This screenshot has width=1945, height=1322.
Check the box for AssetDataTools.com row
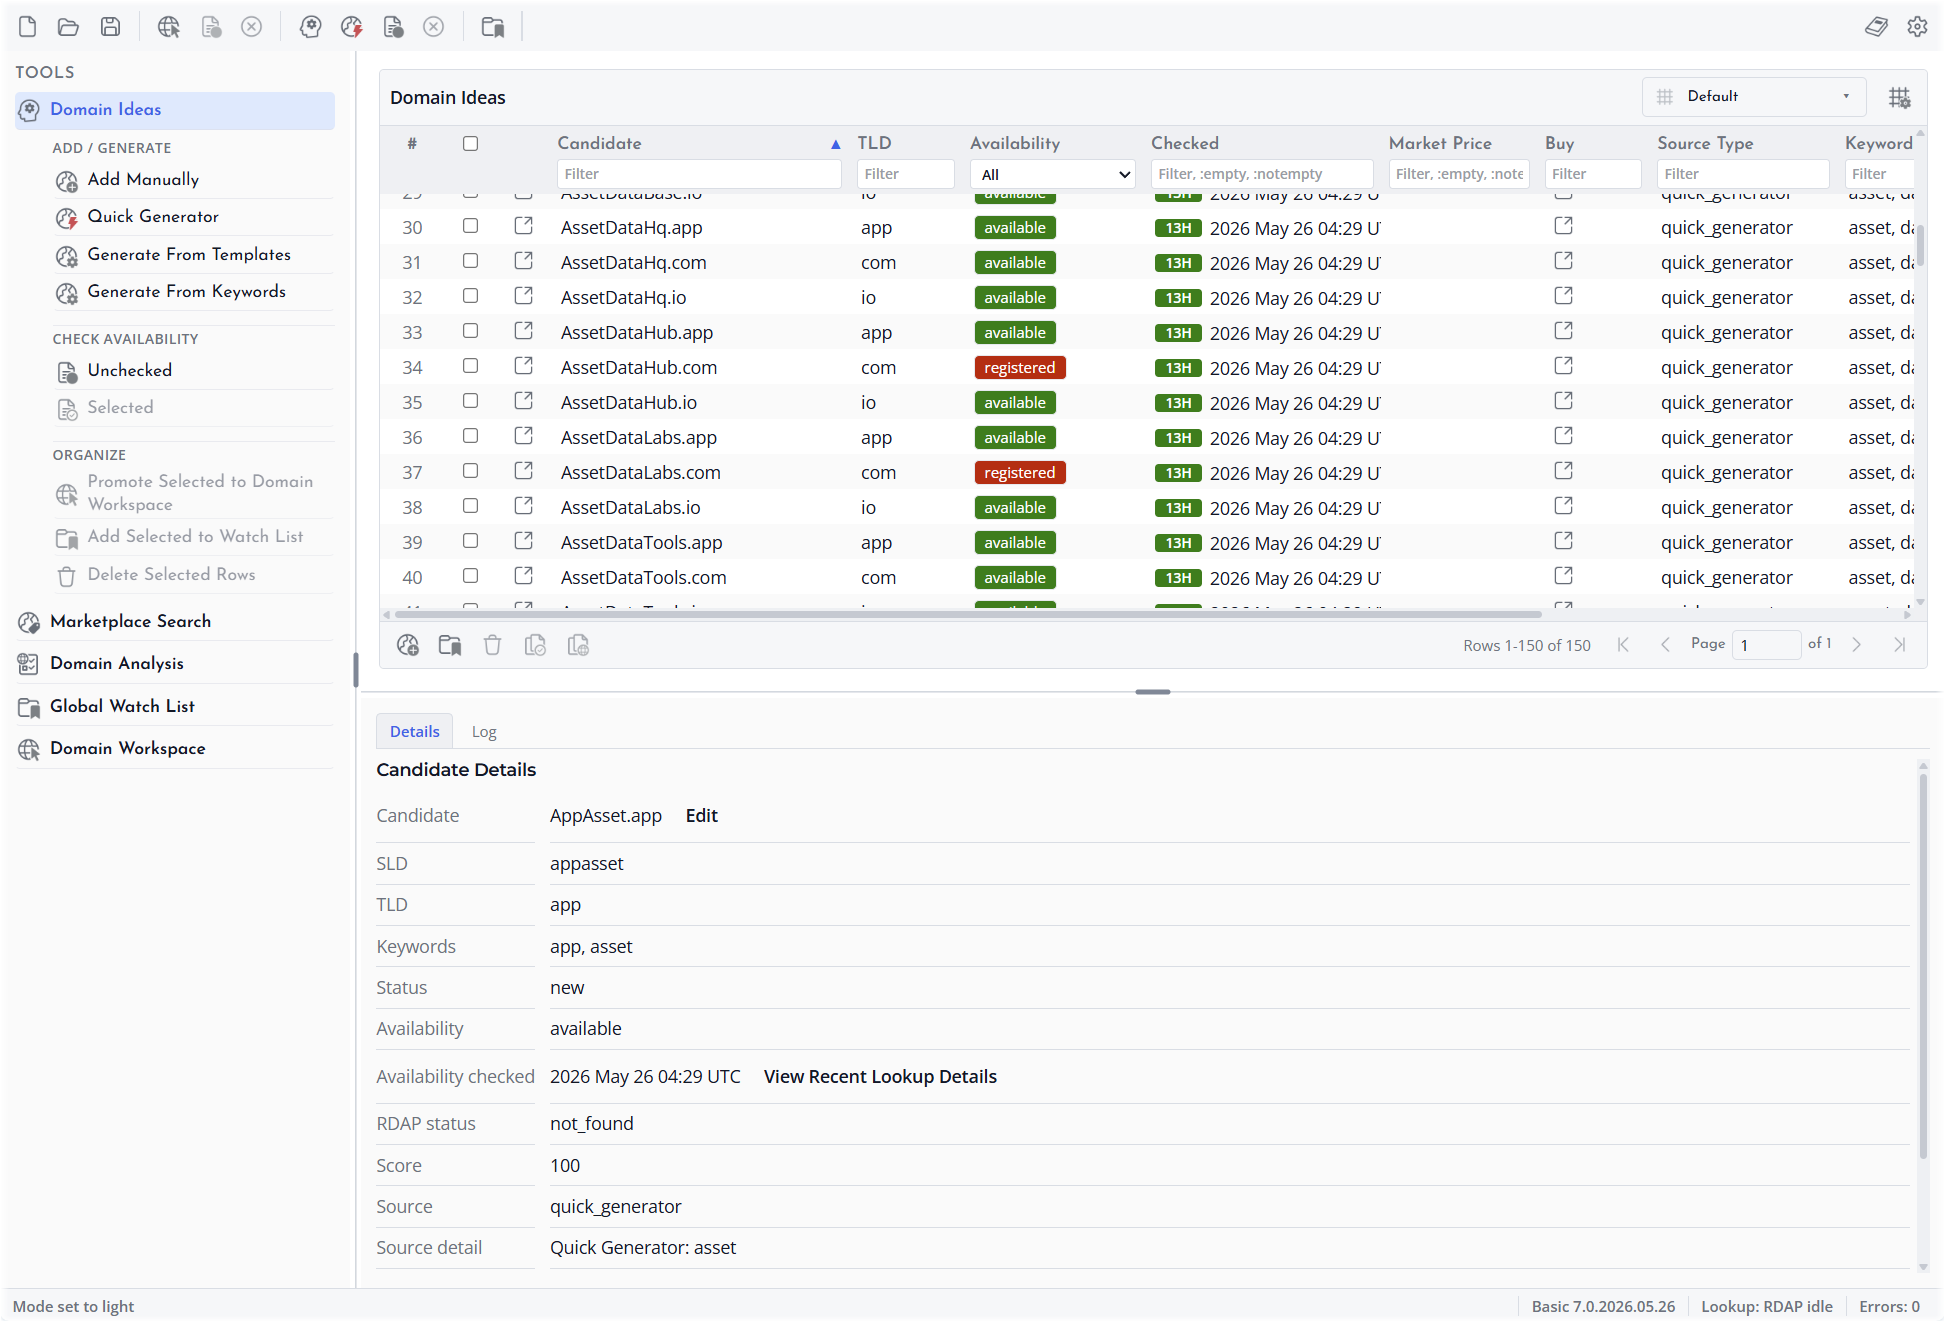point(470,576)
